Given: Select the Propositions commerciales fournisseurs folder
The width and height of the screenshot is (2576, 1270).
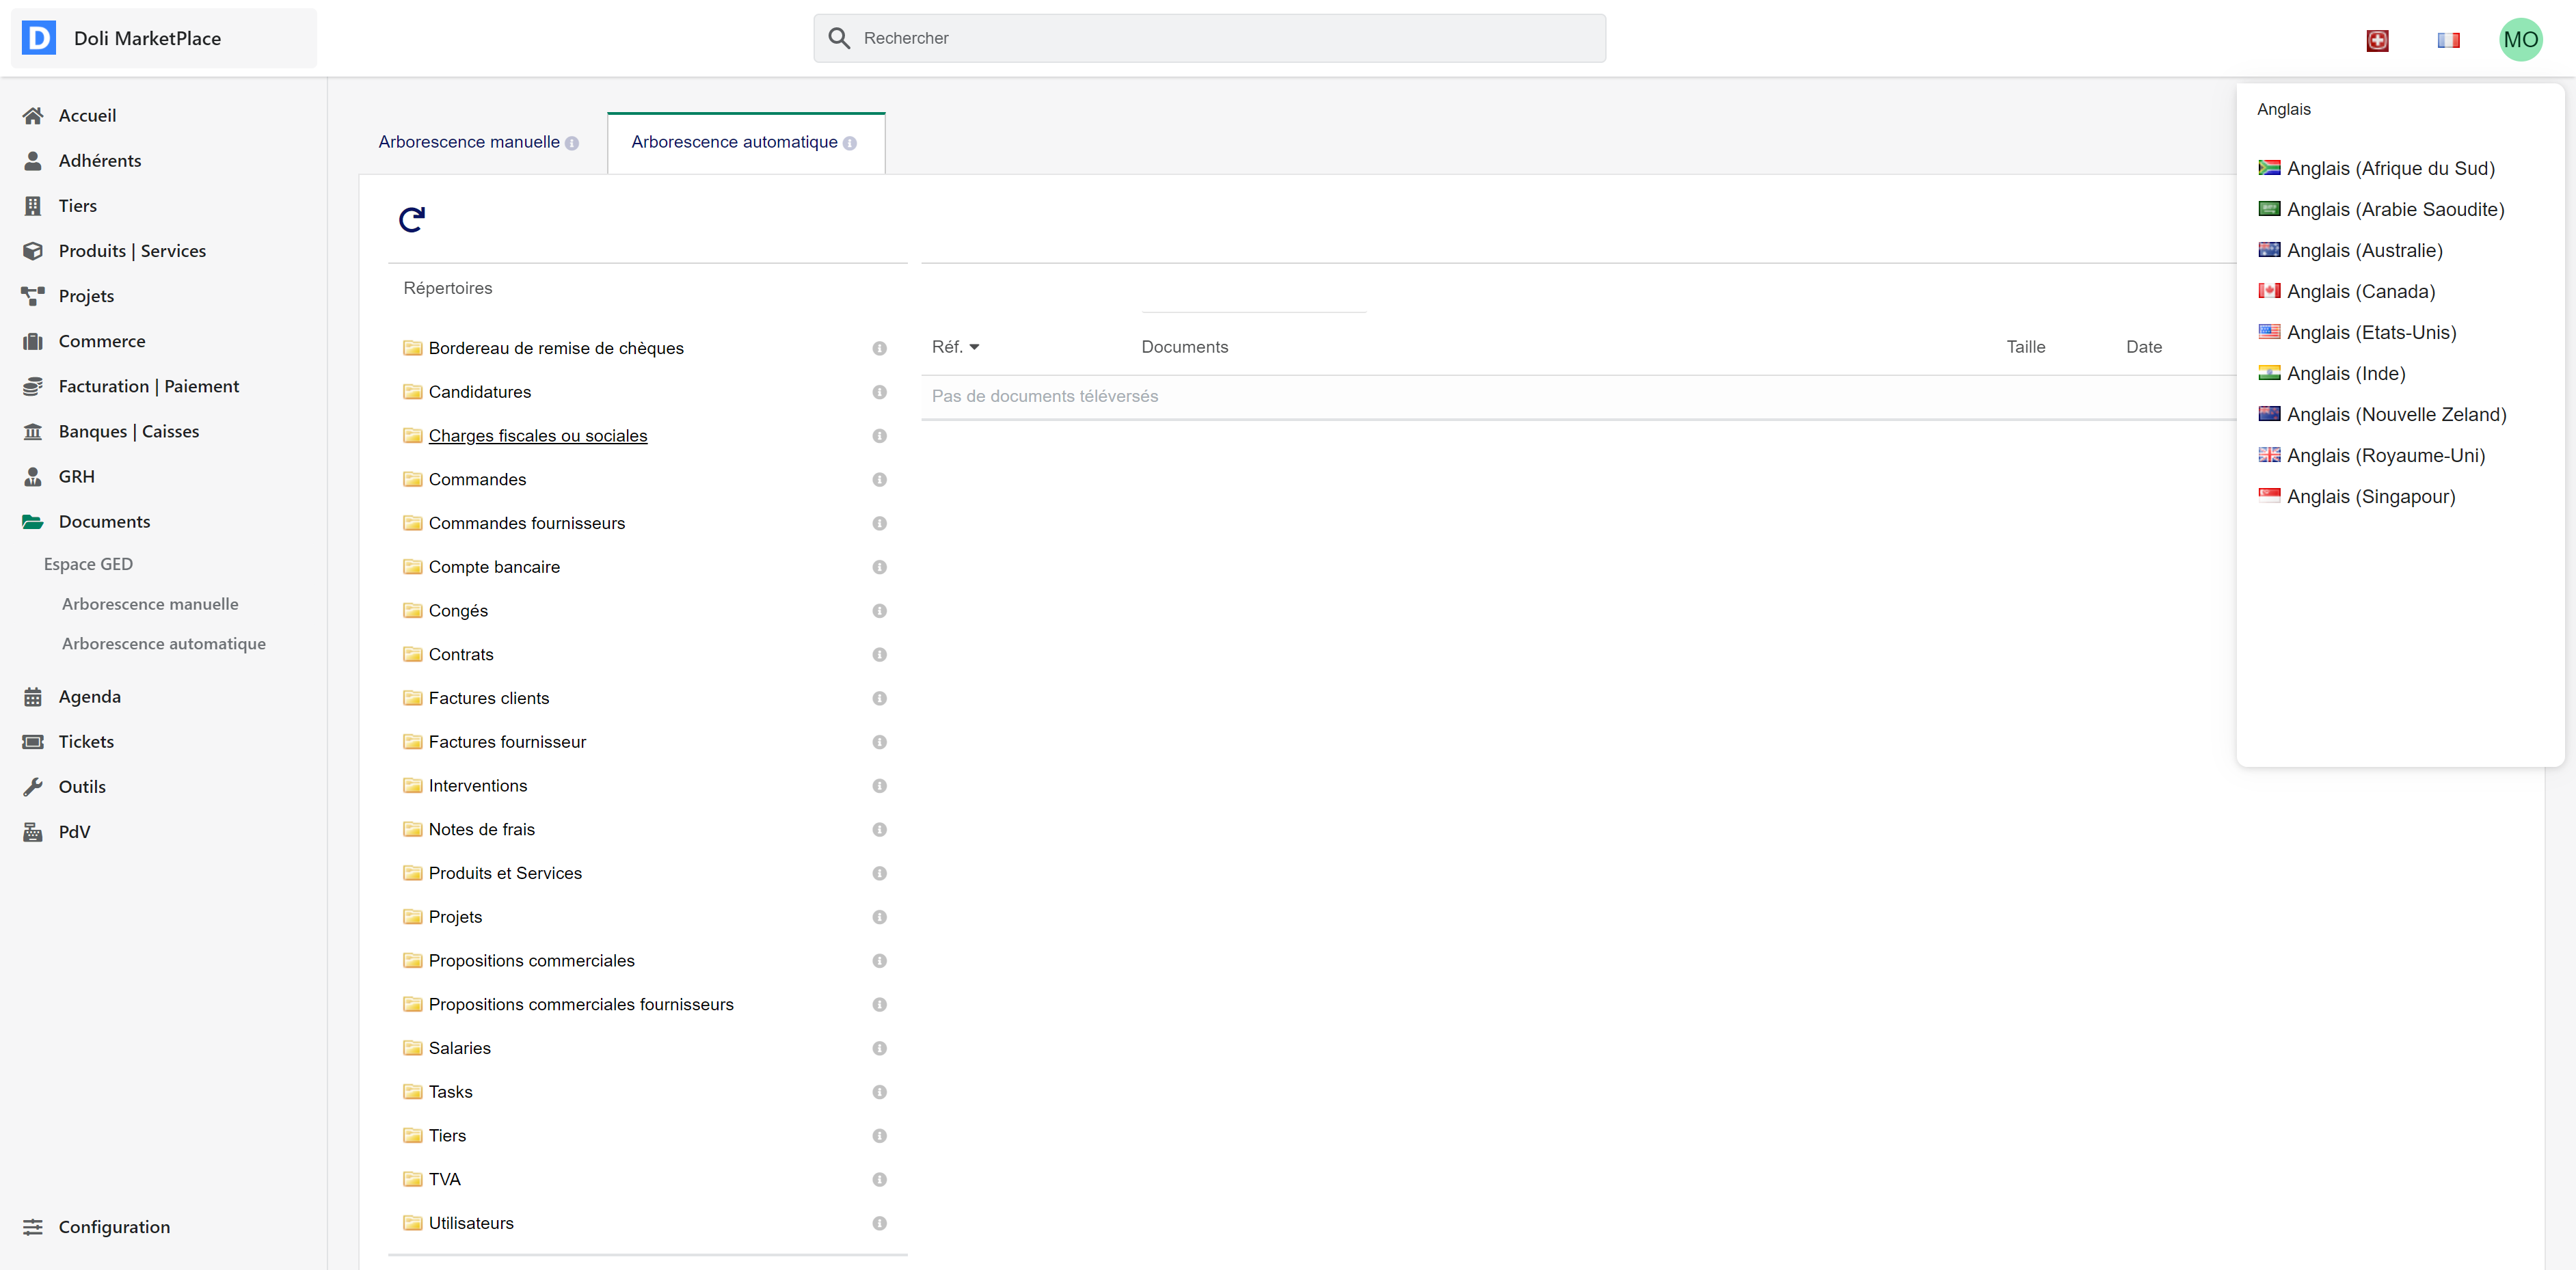Looking at the screenshot, I should [x=580, y=1004].
